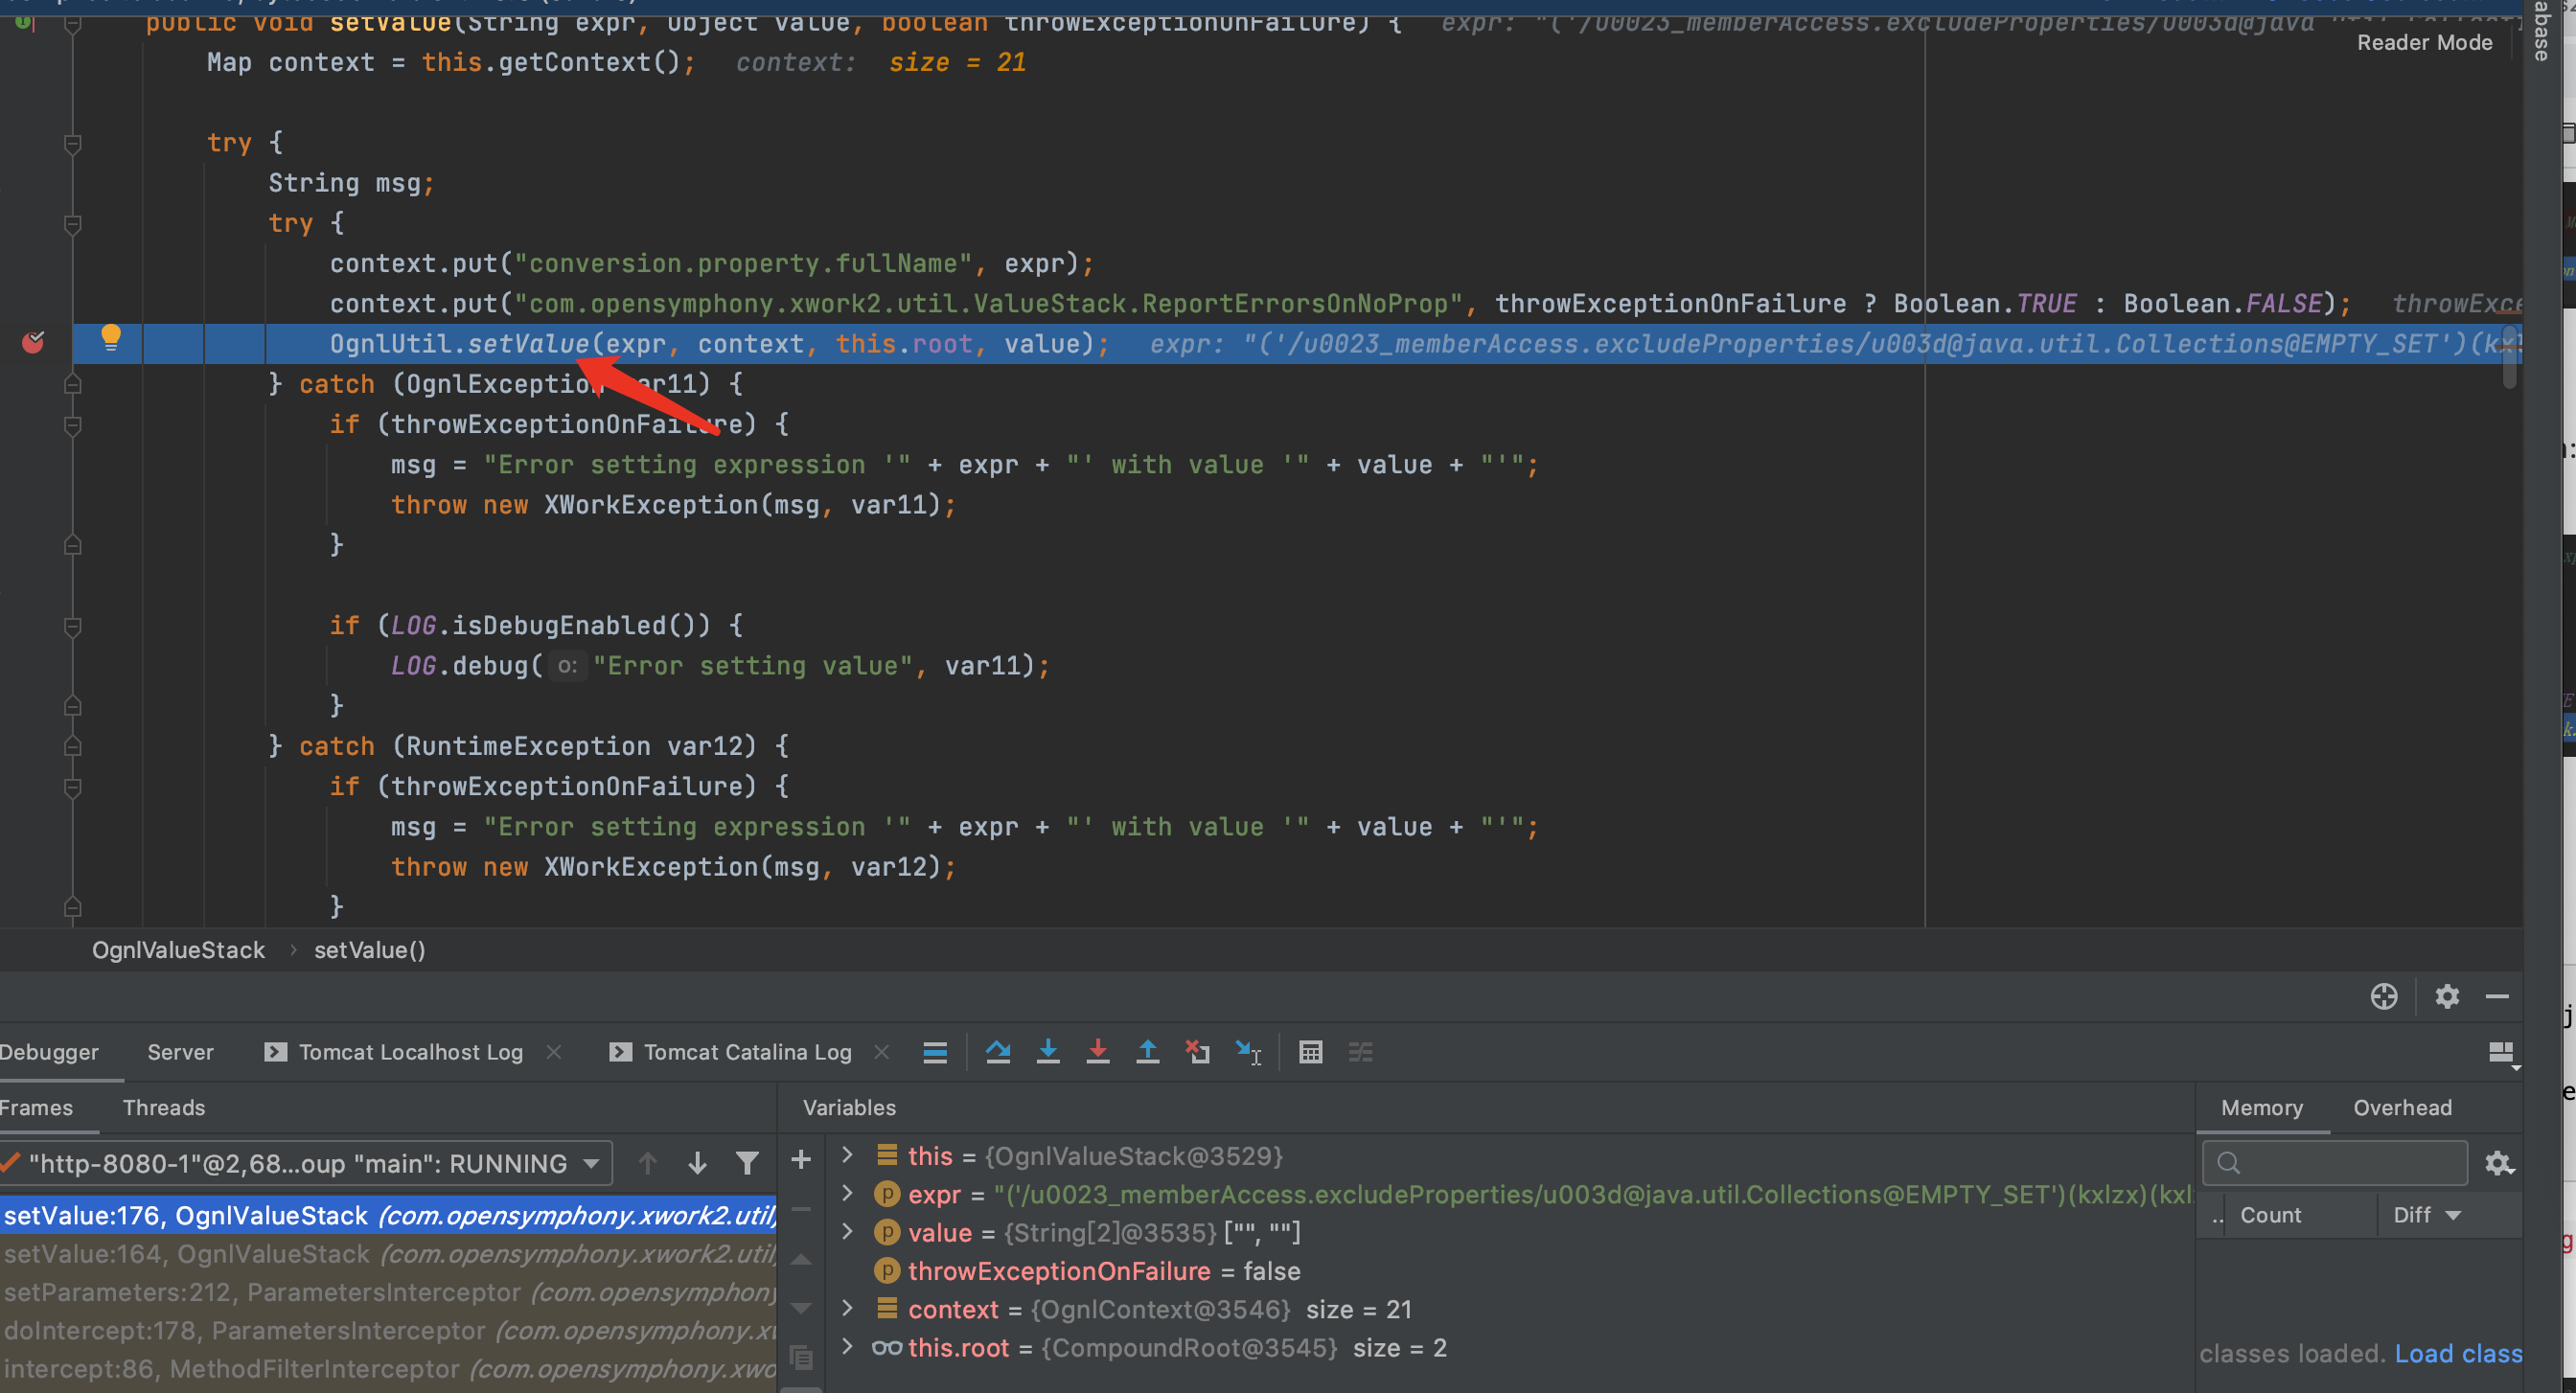Screen dimensions: 2576x1393
Task: Click setValue() in the breadcrumb
Action: [x=370, y=950]
